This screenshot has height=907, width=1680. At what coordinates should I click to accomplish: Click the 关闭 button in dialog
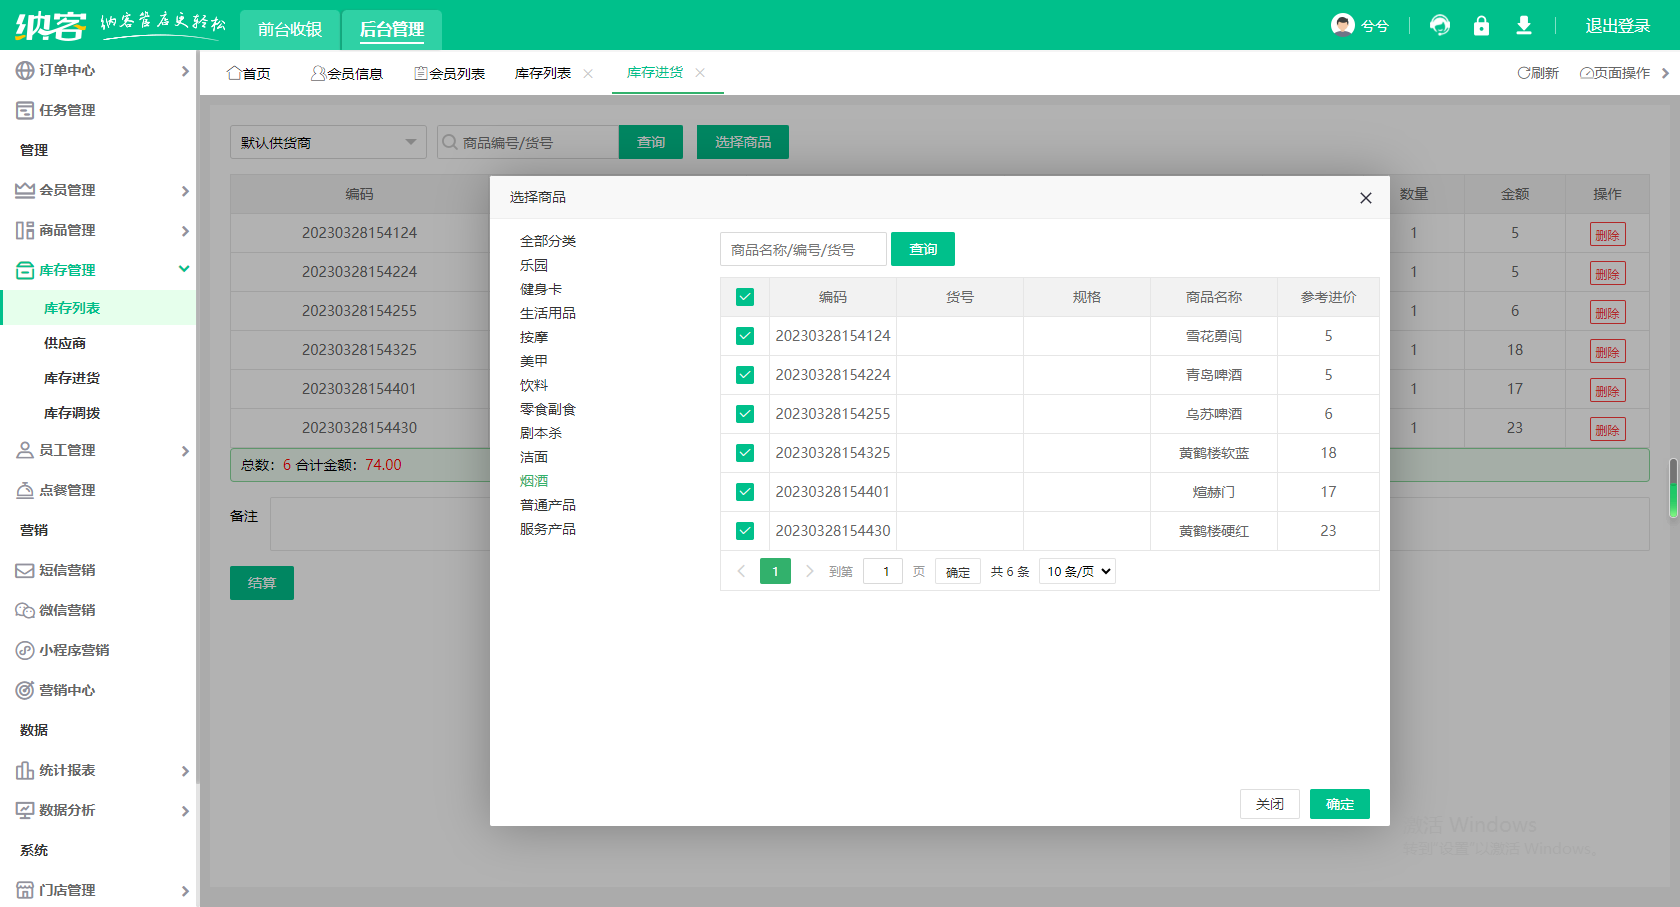click(x=1269, y=804)
